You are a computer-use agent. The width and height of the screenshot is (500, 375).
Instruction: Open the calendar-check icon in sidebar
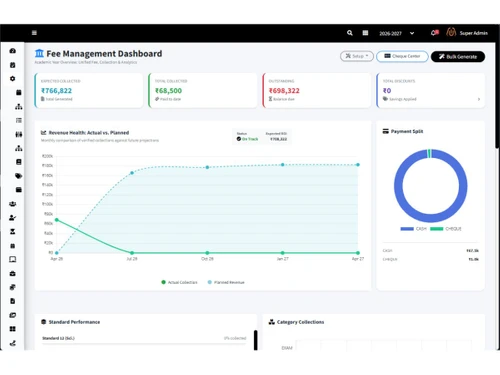pyautogui.click(x=13, y=65)
